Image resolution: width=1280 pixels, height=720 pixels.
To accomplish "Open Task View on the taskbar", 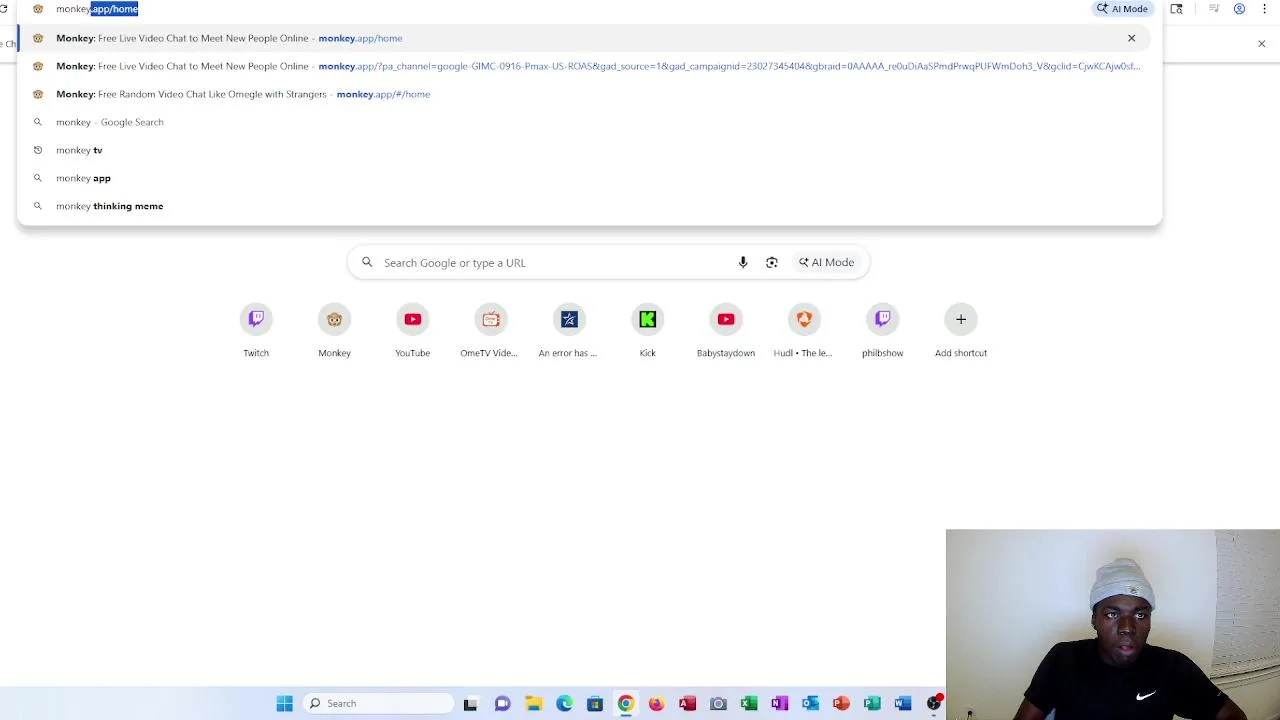I will click(x=470, y=703).
